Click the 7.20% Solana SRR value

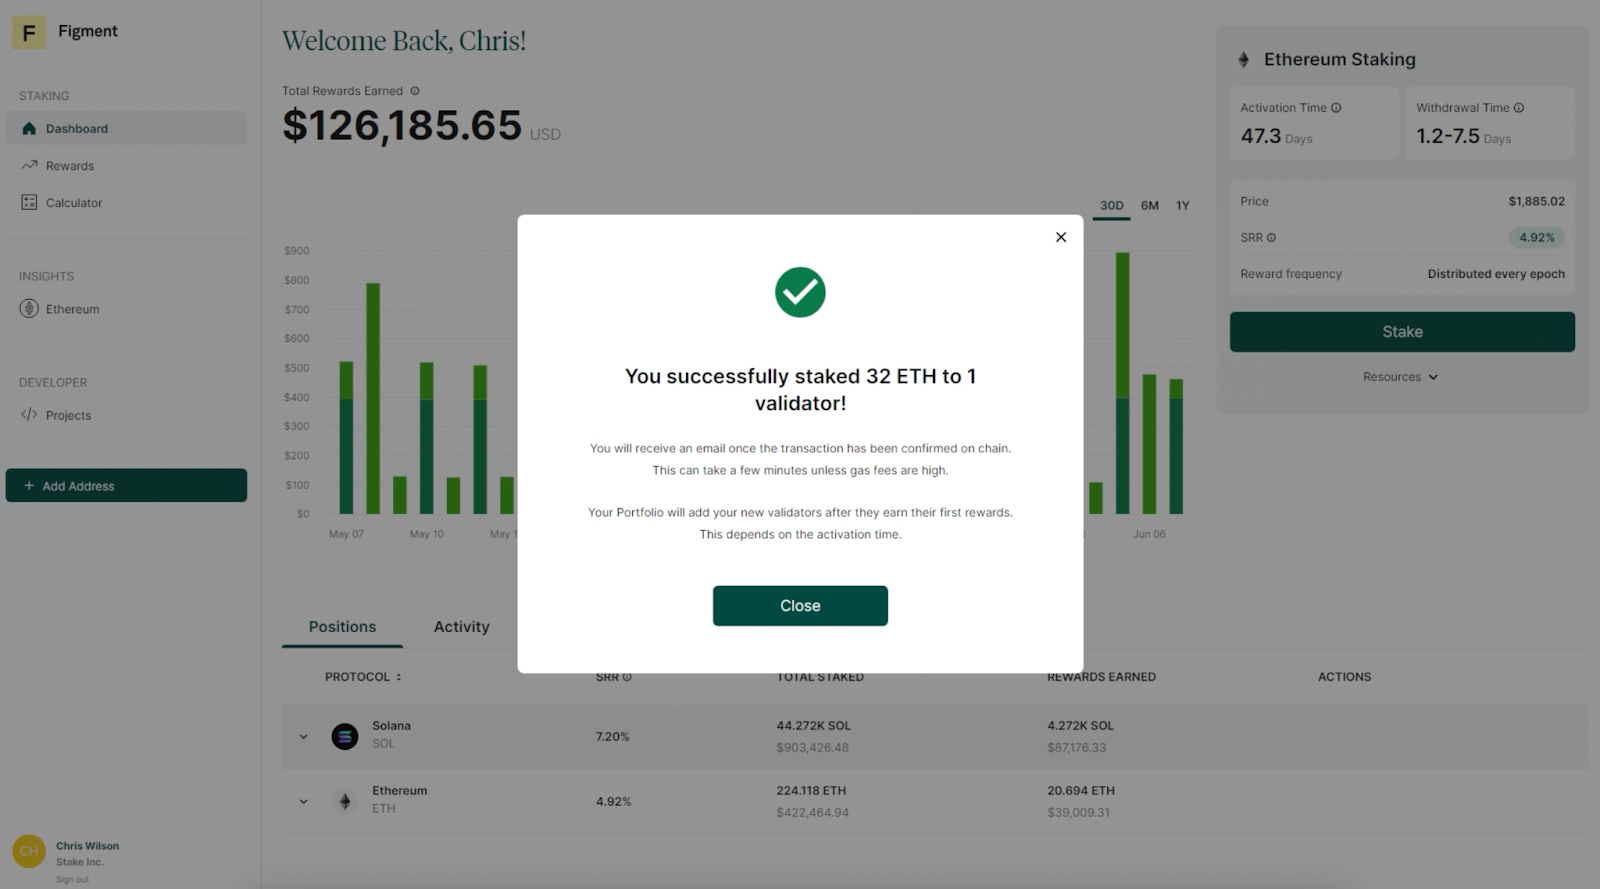point(613,737)
